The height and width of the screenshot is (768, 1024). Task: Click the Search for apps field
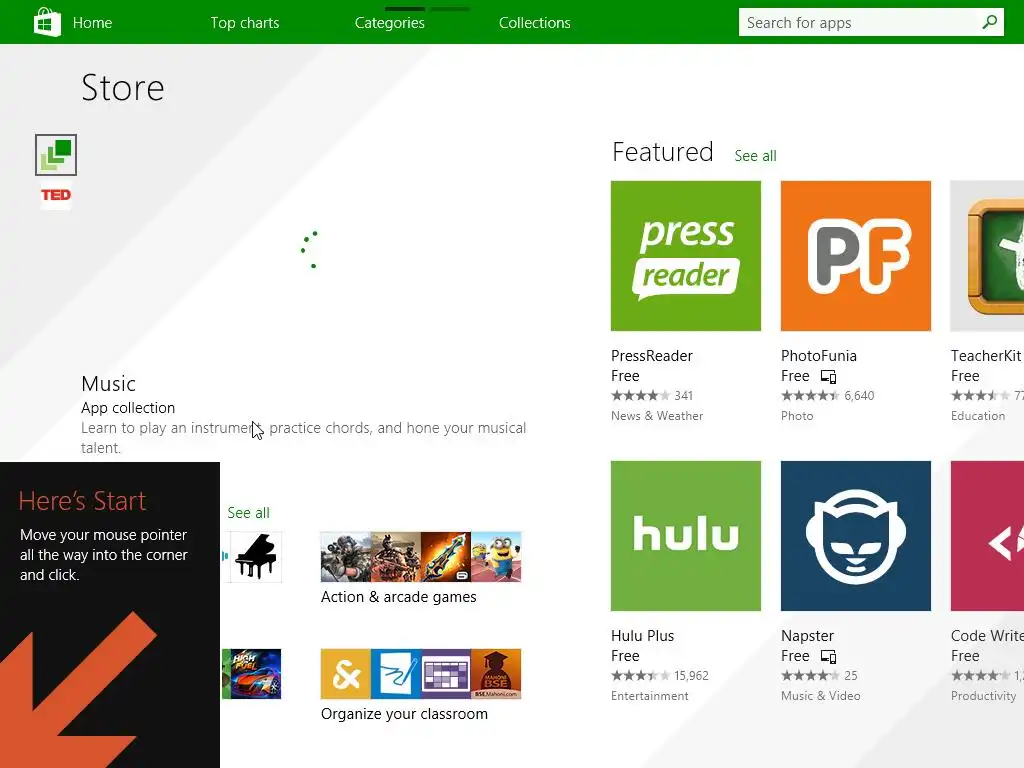(x=860, y=22)
